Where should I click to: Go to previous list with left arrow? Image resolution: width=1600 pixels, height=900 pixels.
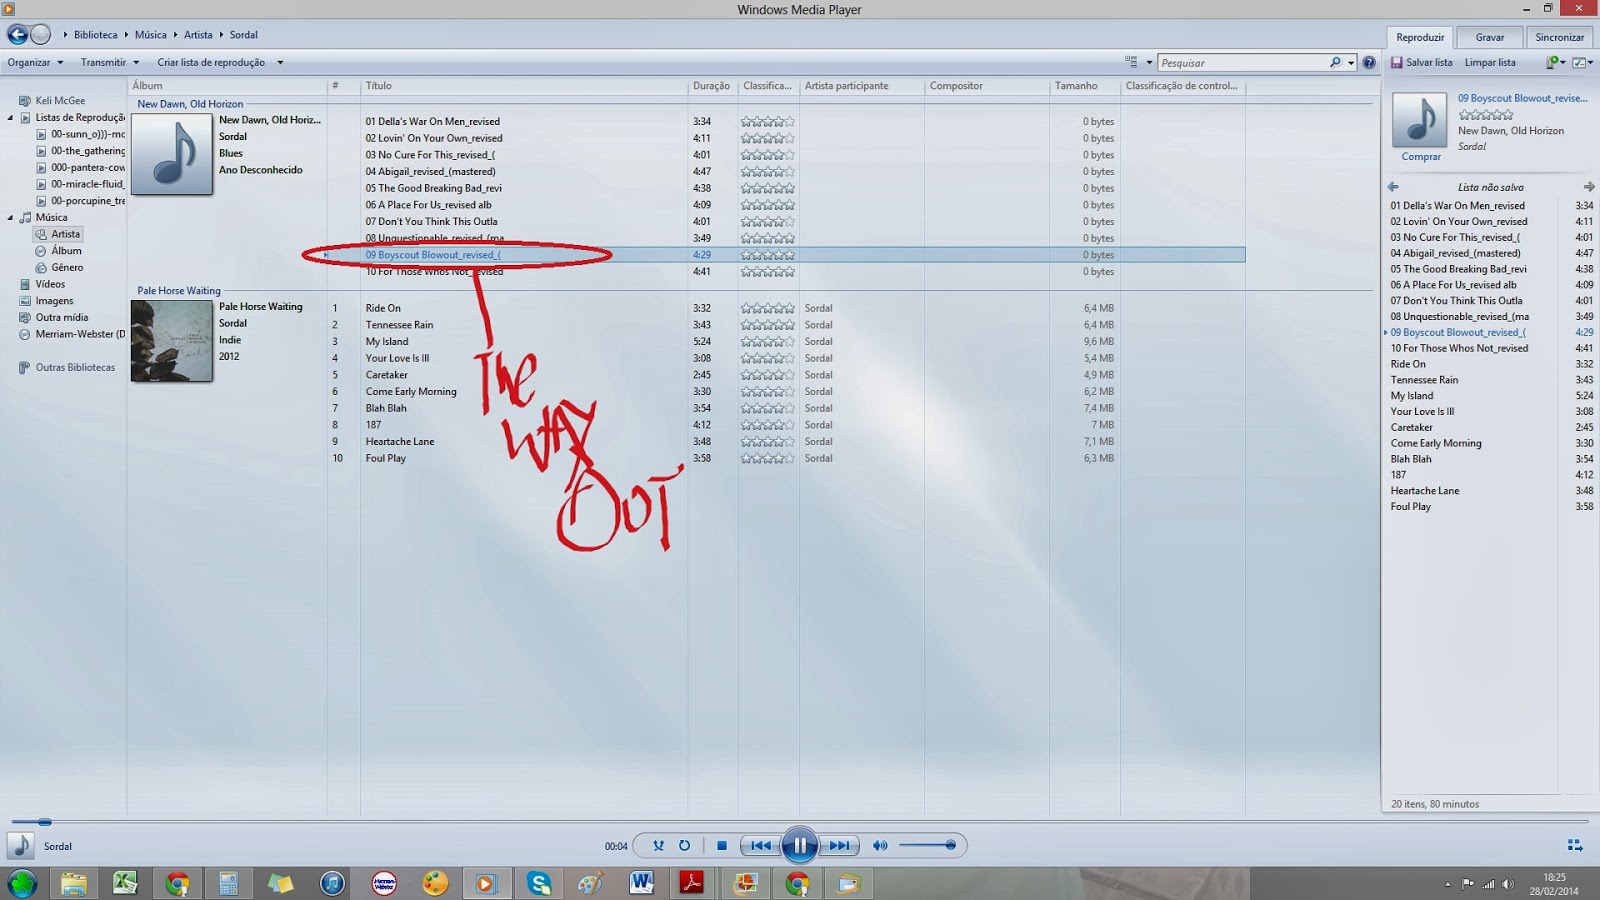tap(1393, 187)
